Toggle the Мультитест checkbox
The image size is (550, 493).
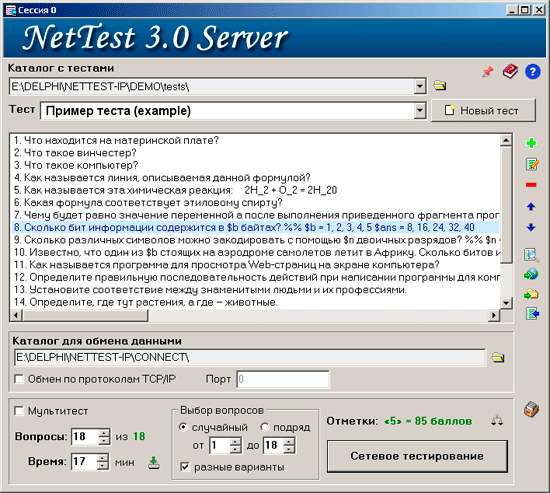[x=19, y=411]
